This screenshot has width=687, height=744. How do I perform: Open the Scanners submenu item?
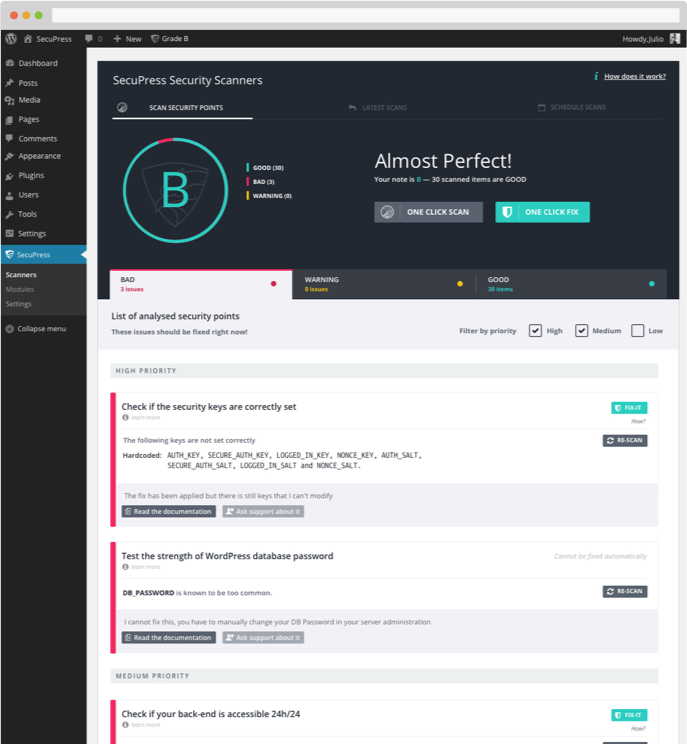pos(21,275)
